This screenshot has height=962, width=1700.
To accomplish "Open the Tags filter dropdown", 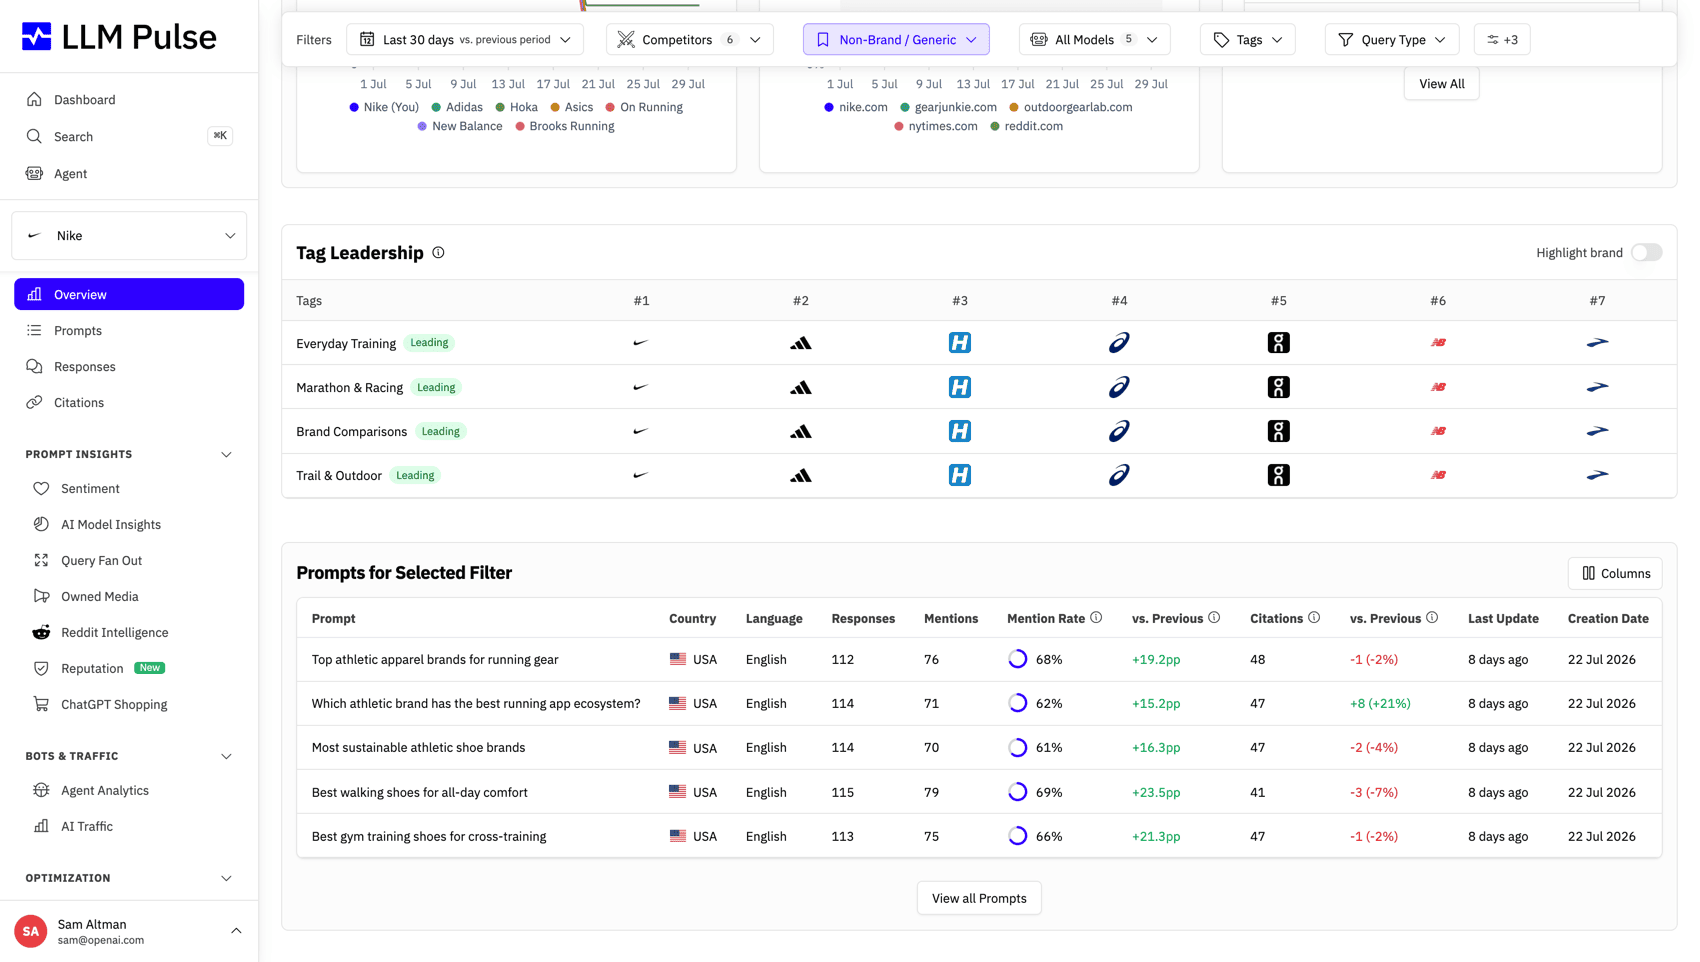I will (x=1247, y=40).
